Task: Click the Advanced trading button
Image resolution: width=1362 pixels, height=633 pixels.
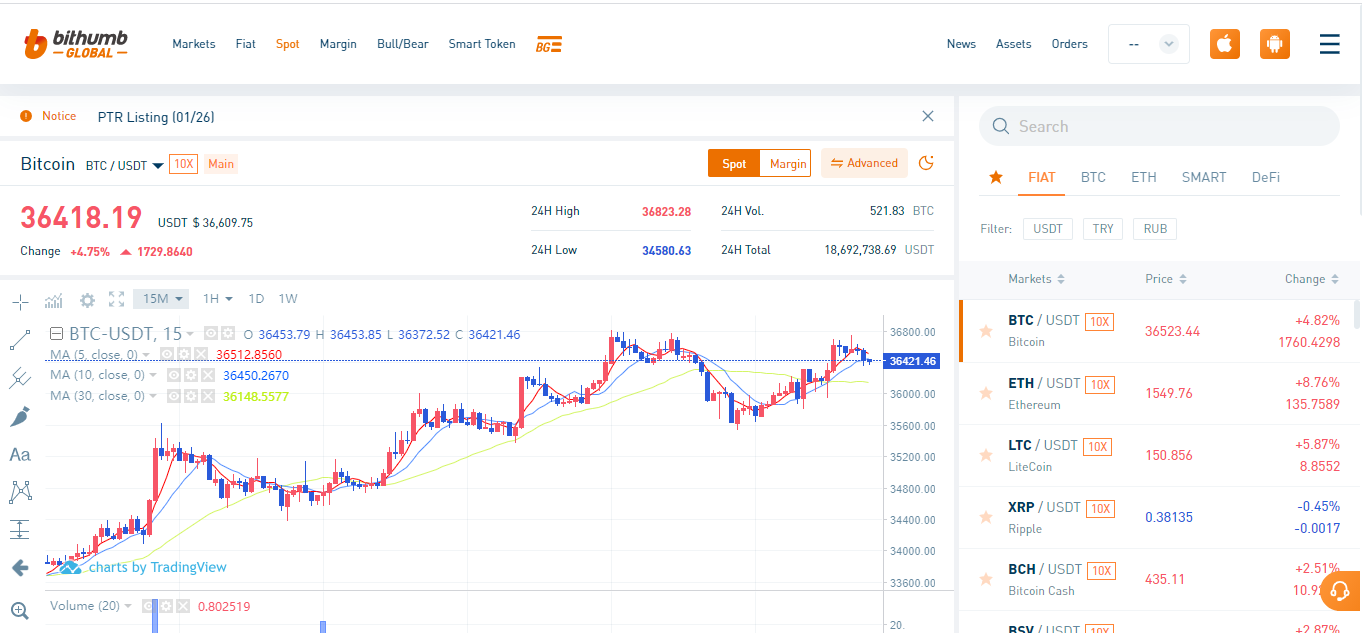Action: point(864,163)
